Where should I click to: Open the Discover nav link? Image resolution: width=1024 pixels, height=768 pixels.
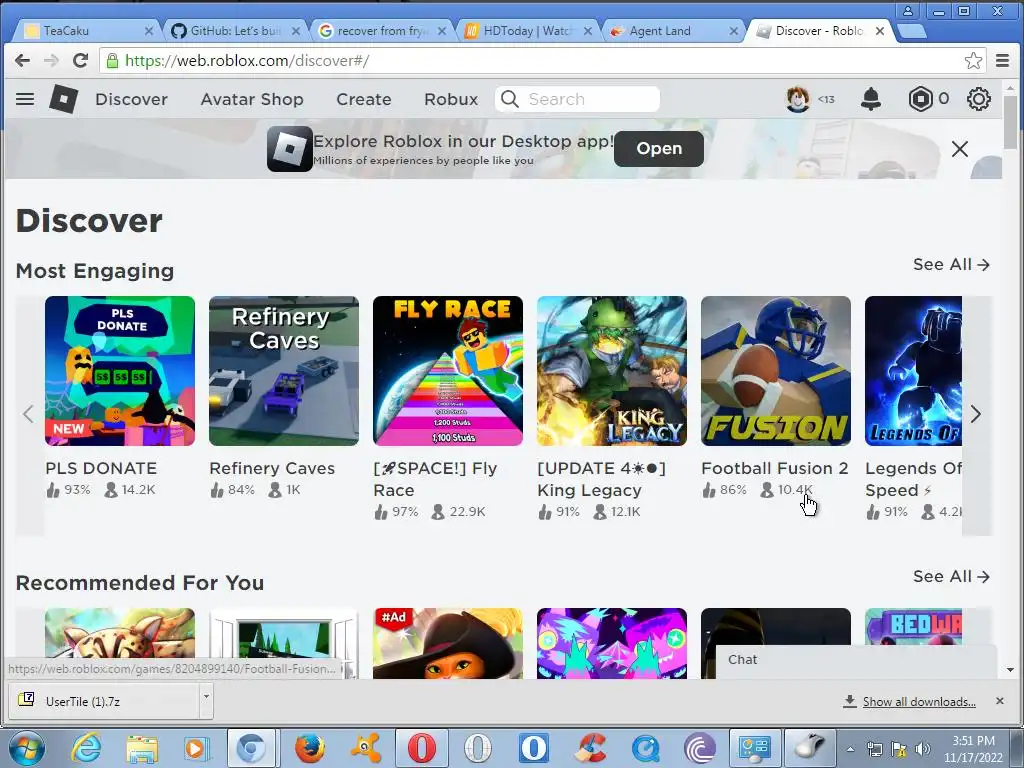(x=131, y=99)
